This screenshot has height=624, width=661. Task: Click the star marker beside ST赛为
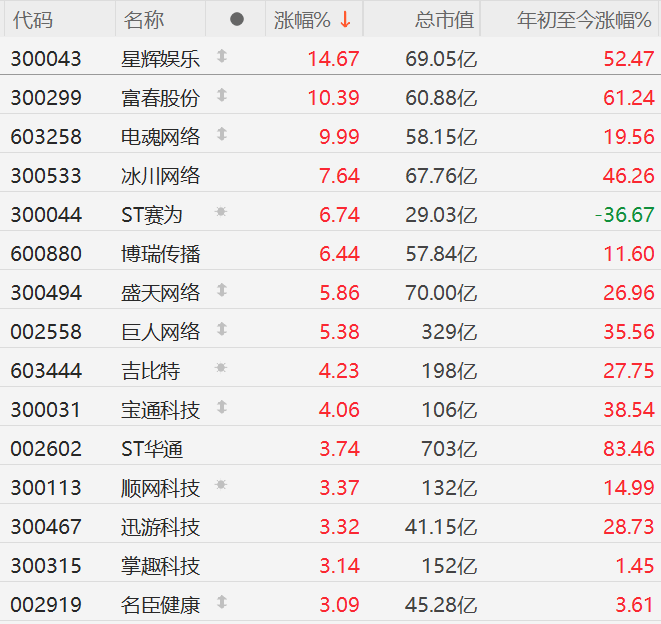221,212
